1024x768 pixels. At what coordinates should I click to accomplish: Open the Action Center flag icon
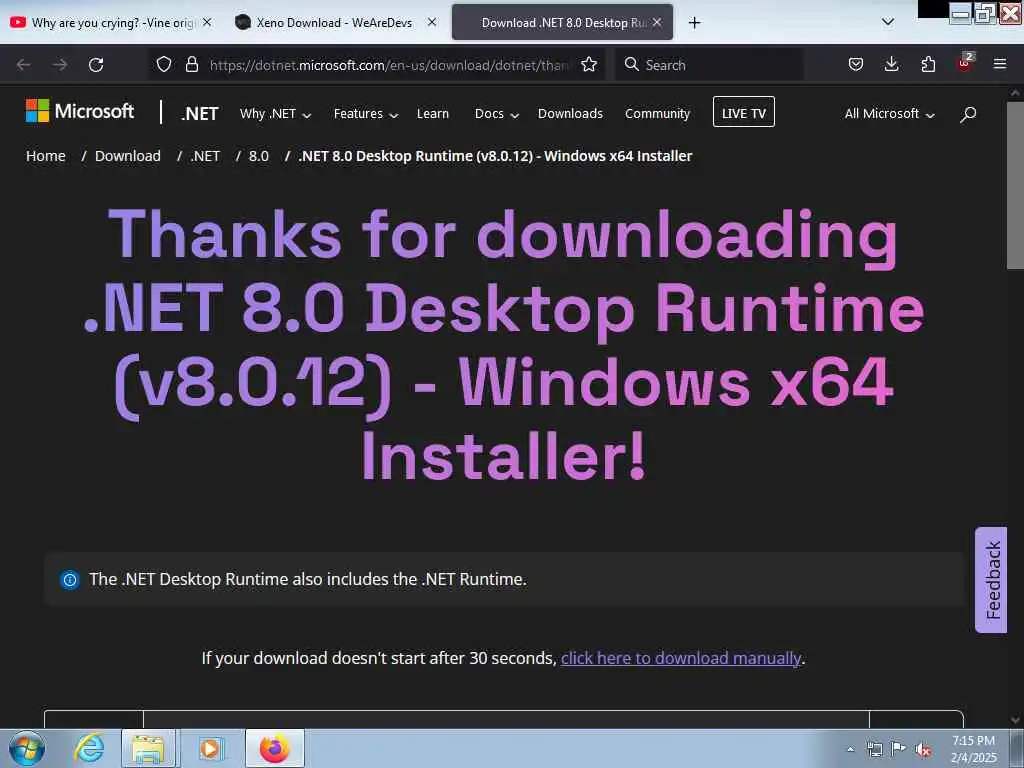899,749
